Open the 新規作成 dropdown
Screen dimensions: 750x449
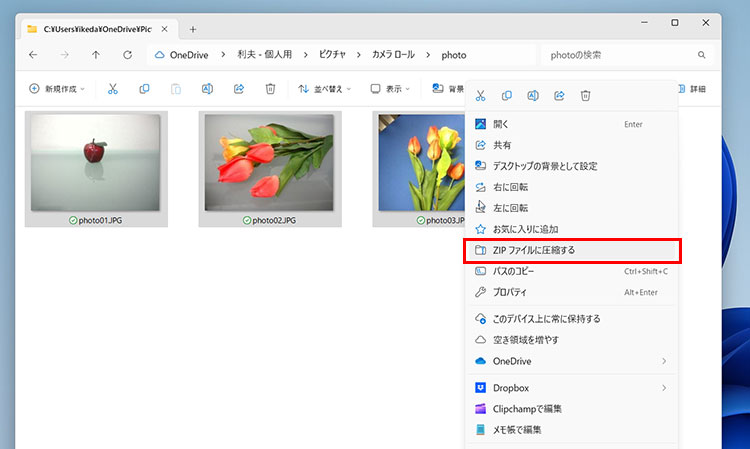[57, 89]
